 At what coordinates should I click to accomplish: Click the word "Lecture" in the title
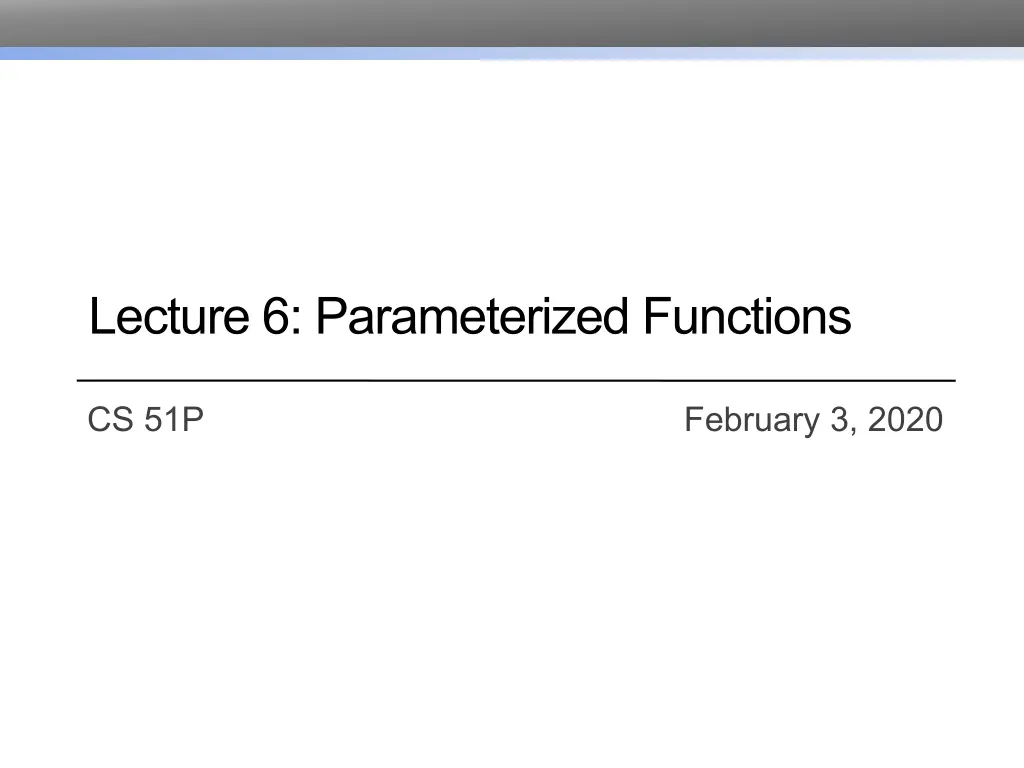169,317
